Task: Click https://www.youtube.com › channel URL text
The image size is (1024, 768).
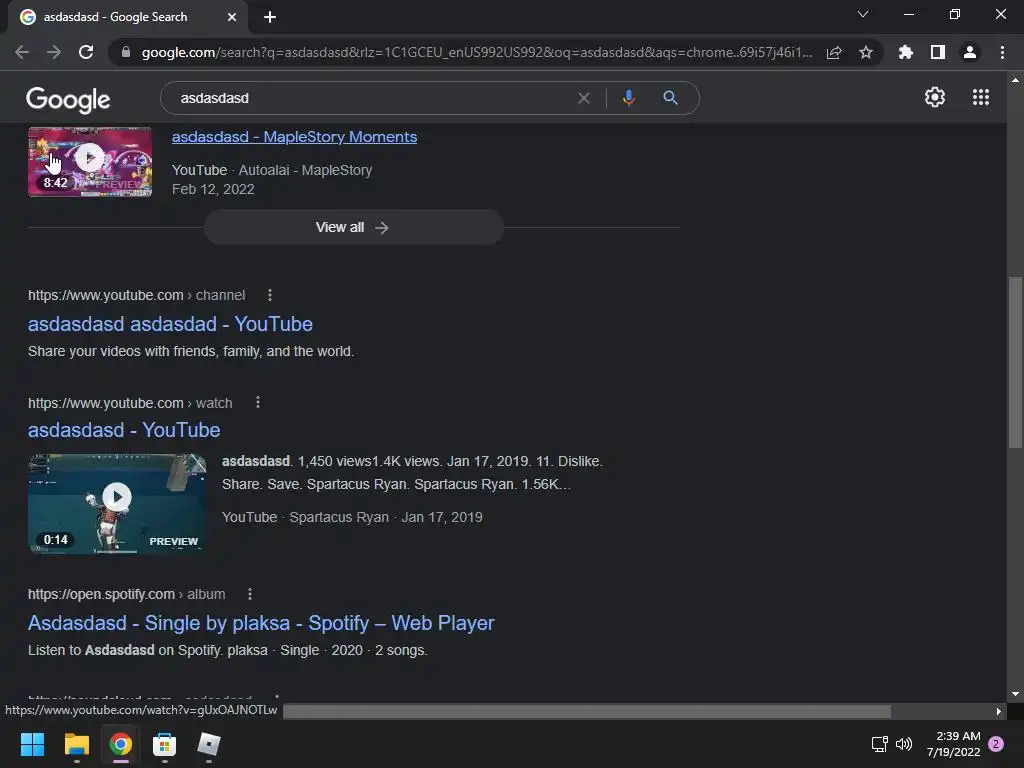Action: 136,295
